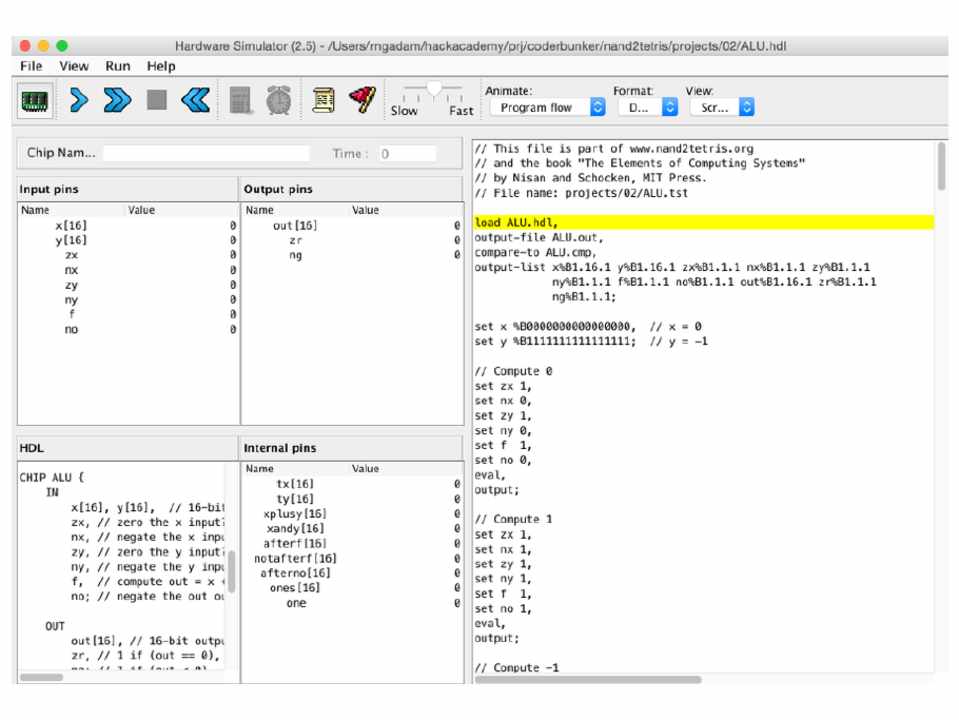
Task: Click the Single Step arrow icon
Action: 80,100
